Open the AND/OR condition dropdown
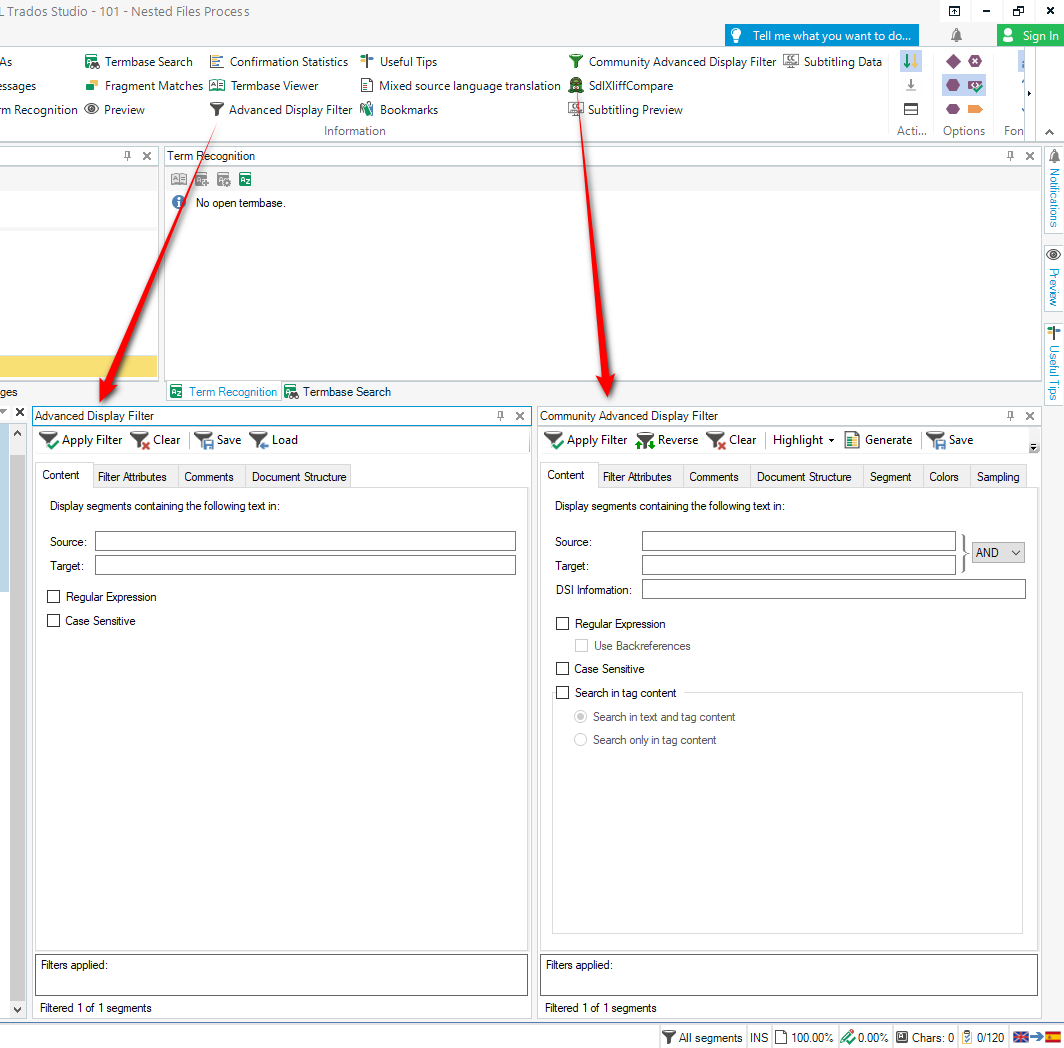Viewport: 1064px width, 1048px height. tap(997, 551)
